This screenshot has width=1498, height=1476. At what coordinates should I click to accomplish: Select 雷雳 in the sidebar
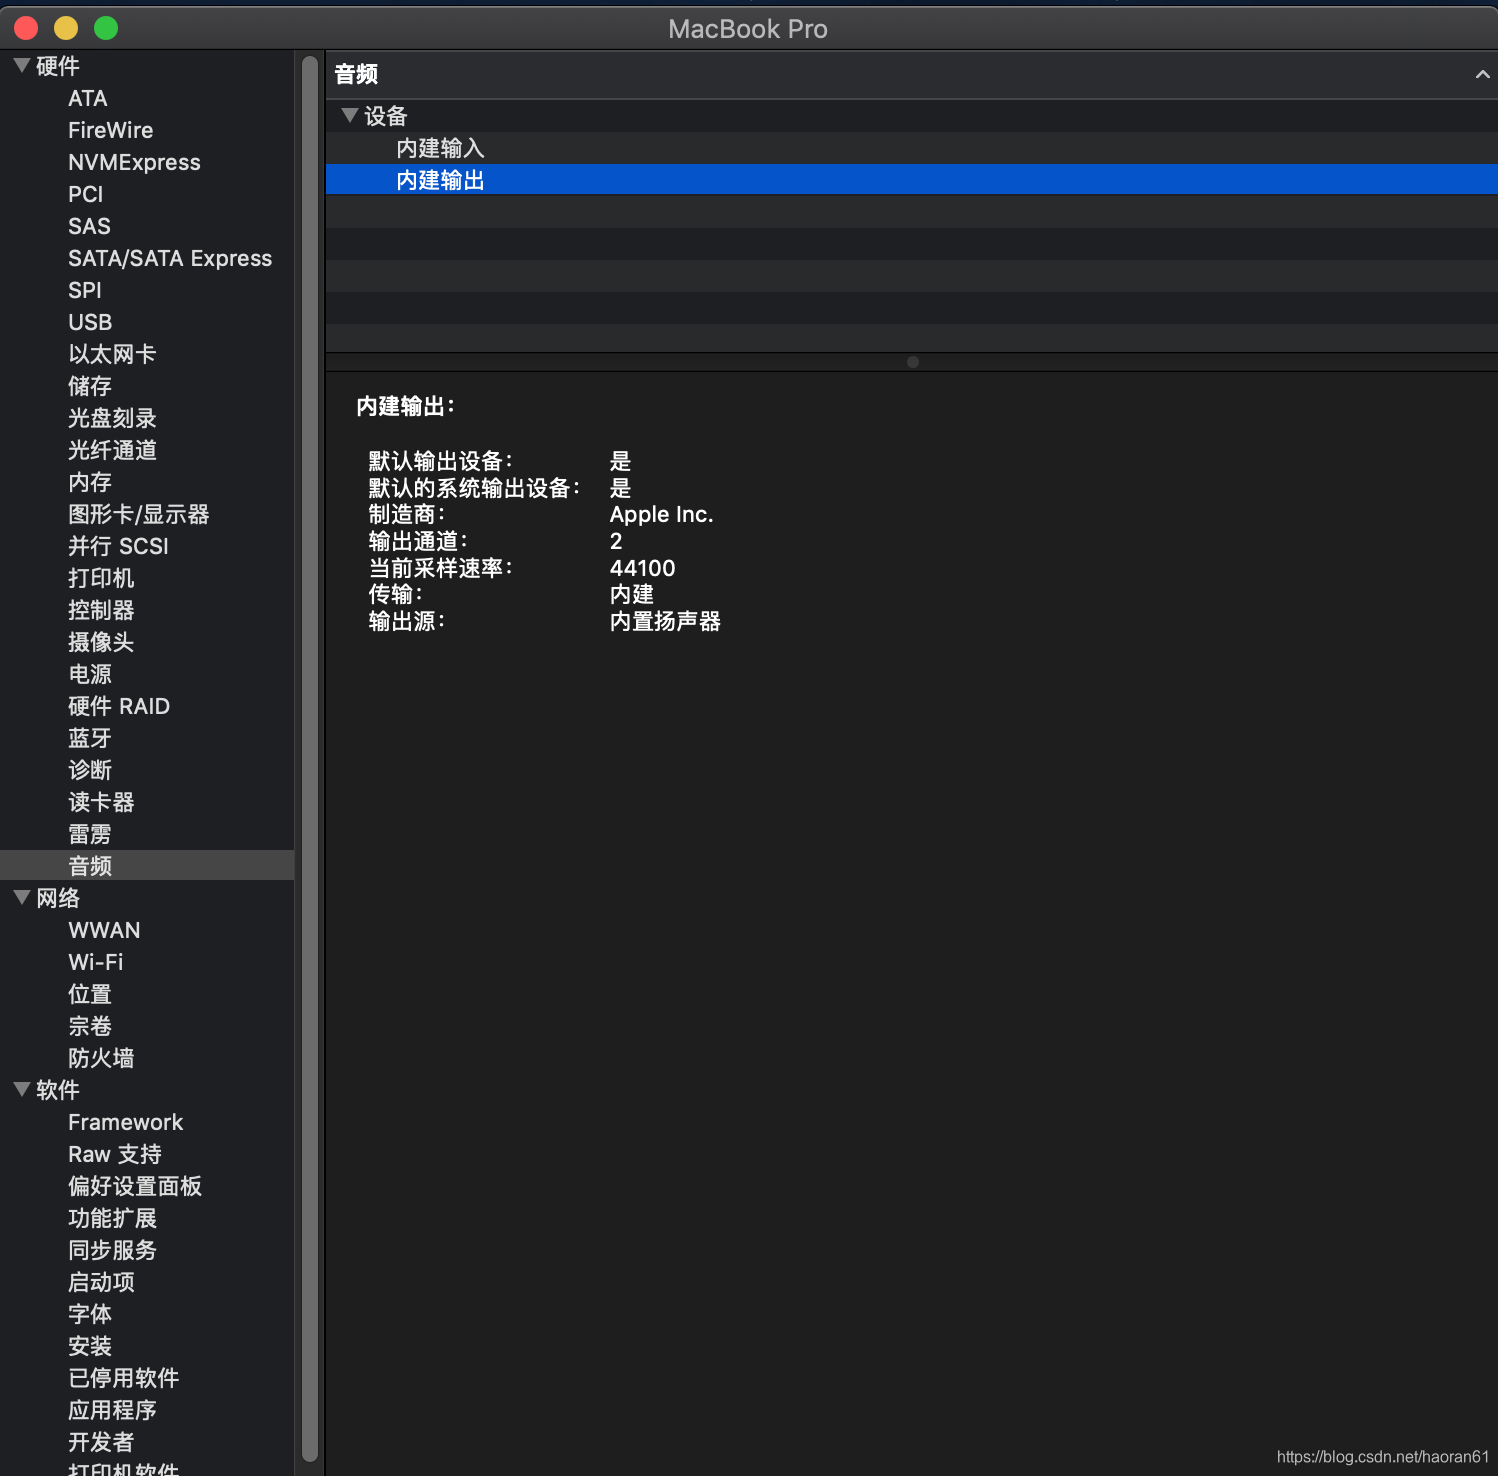90,834
